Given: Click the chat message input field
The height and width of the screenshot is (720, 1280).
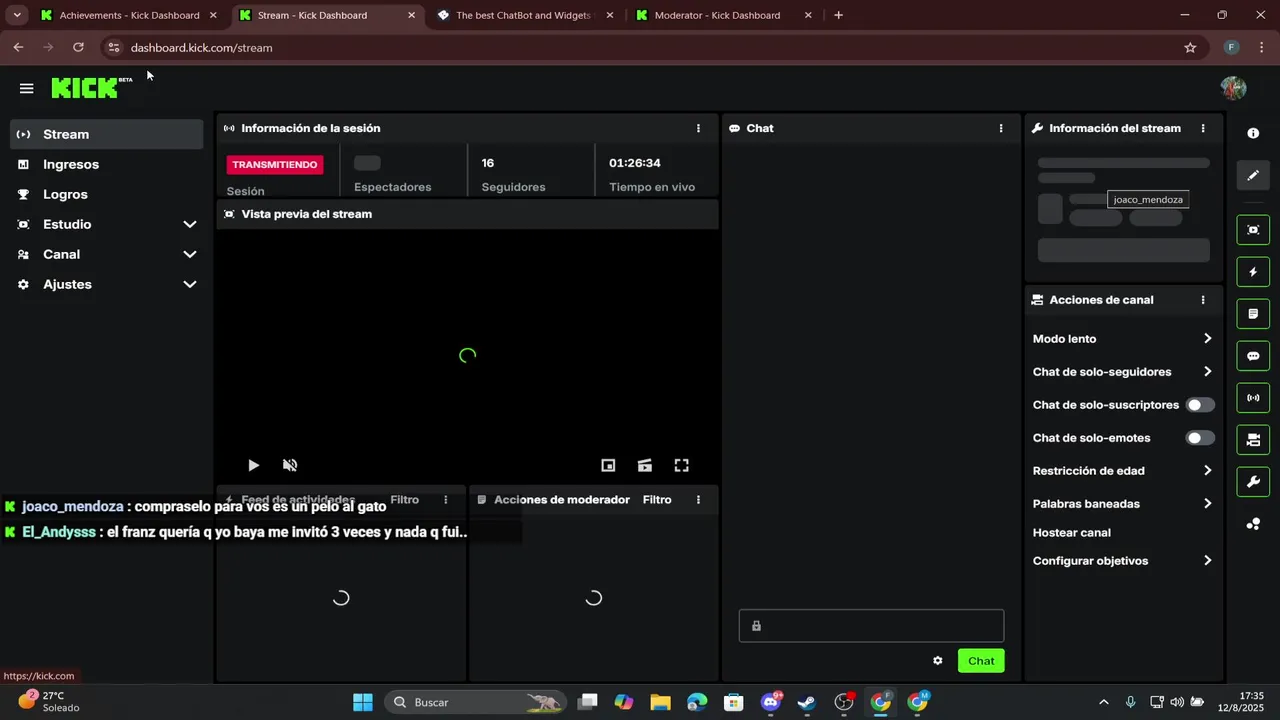Looking at the screenshot, I should click(871, 626).
